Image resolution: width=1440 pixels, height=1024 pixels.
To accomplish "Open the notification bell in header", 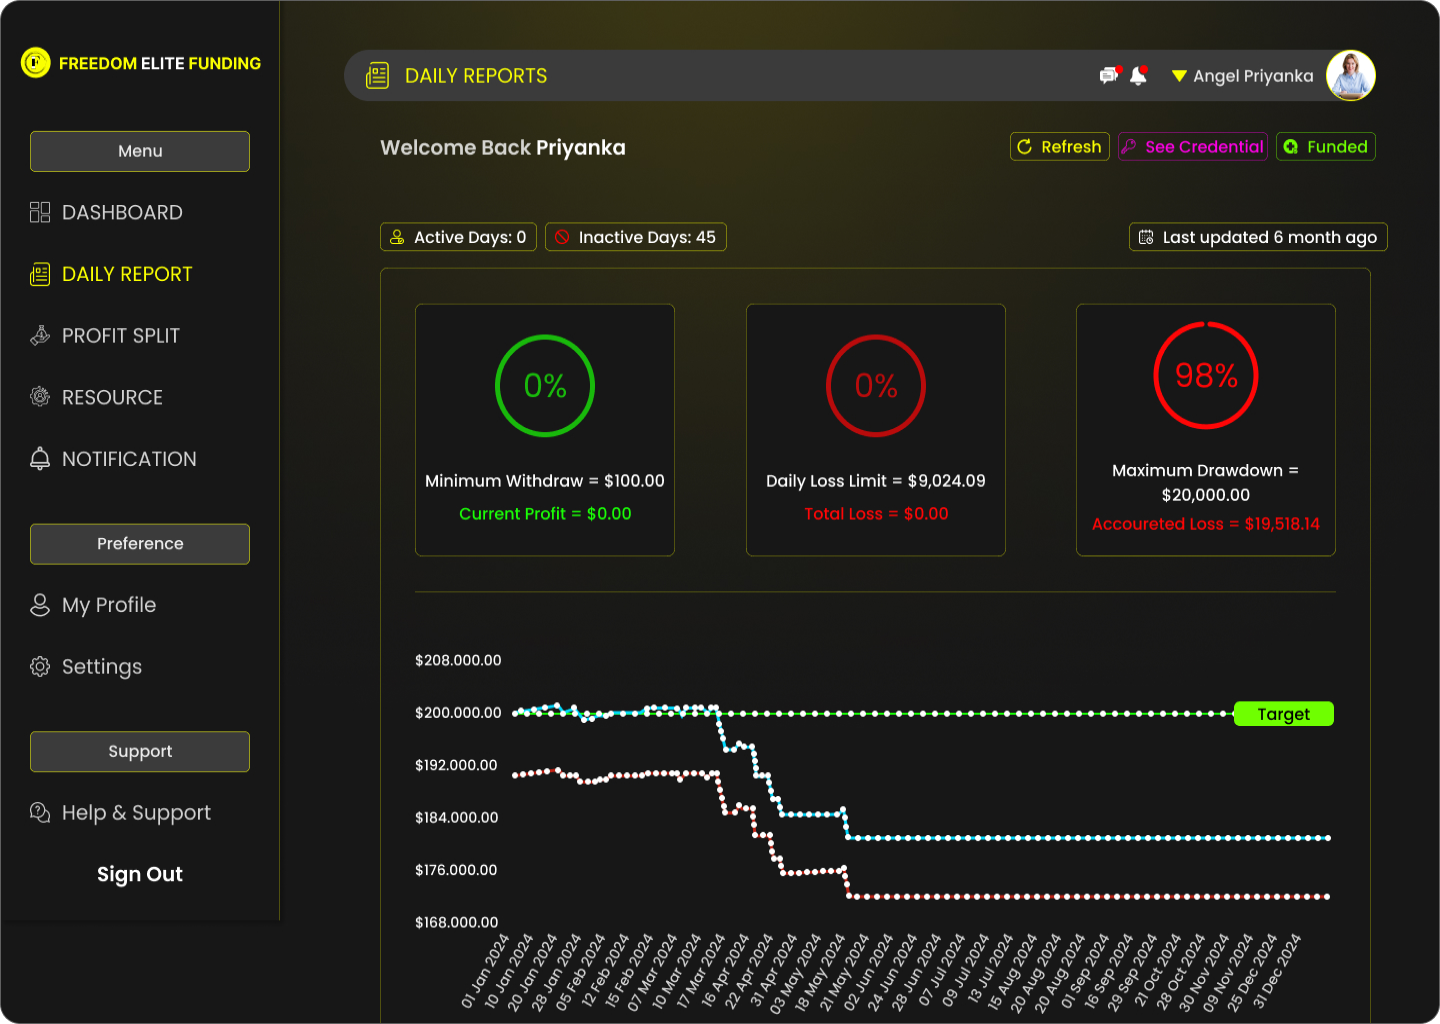I will 1138,76.
